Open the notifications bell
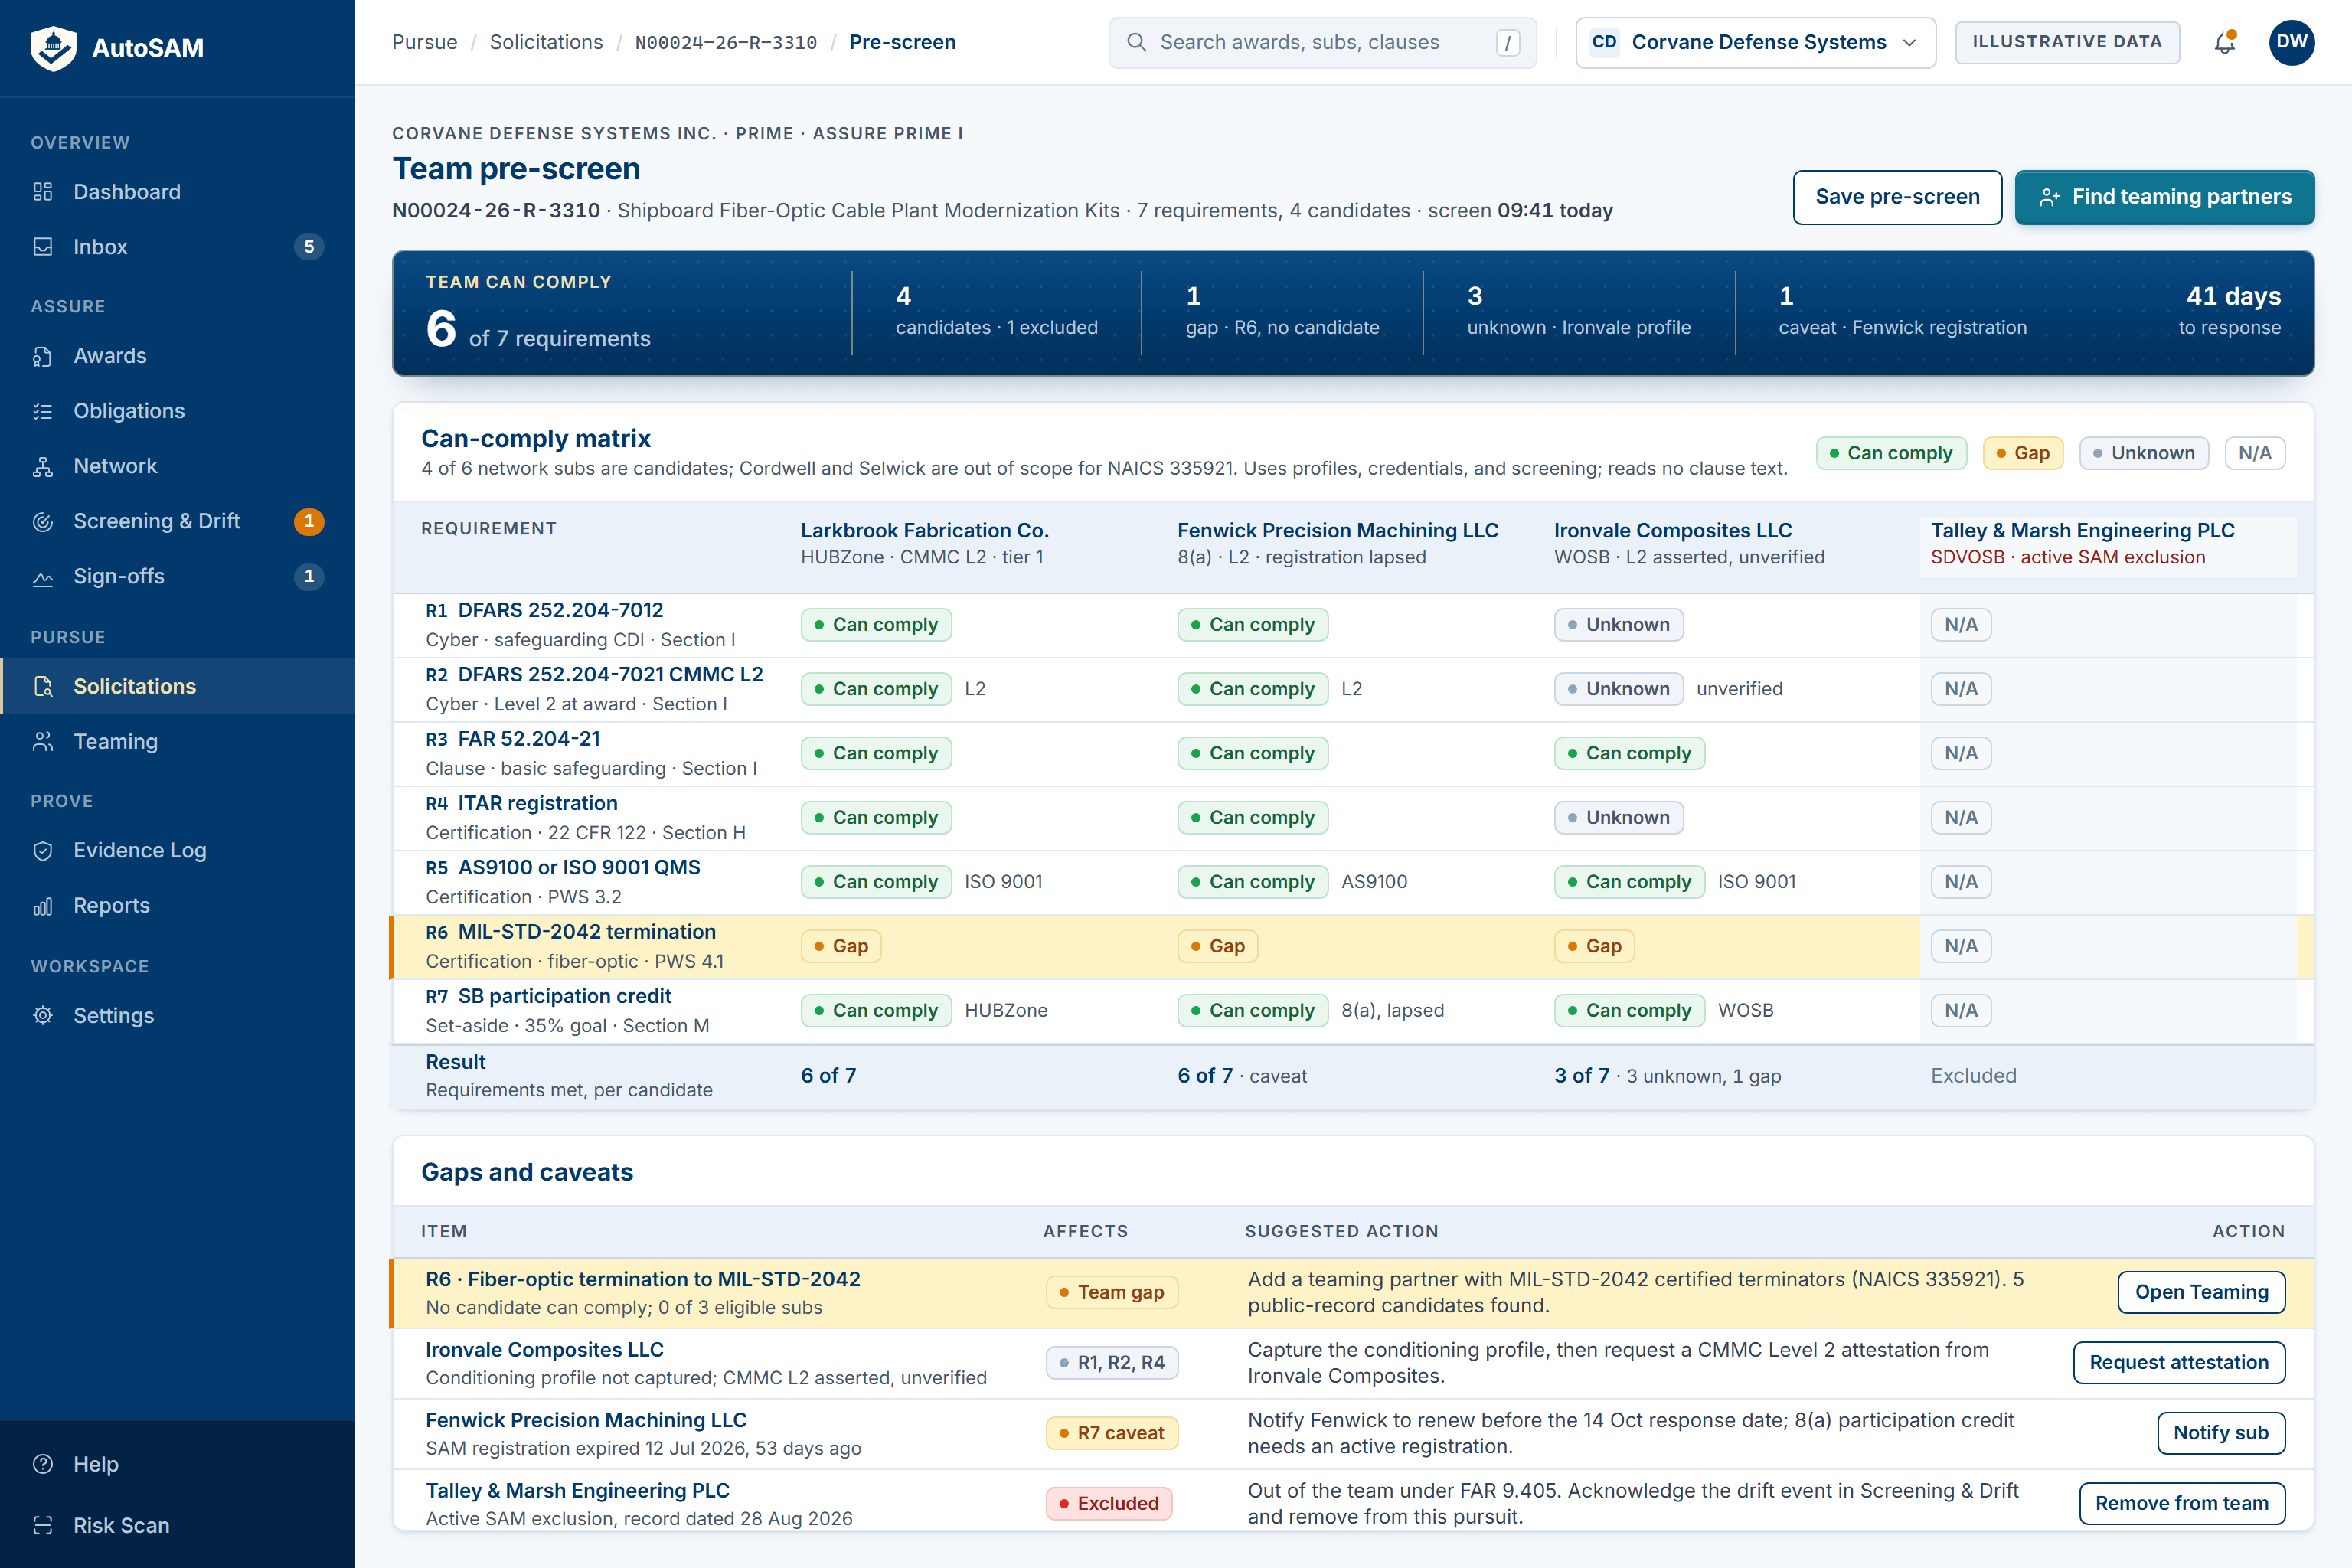This screenshot has height=1568, width=2352. [x=2225, y=42]
